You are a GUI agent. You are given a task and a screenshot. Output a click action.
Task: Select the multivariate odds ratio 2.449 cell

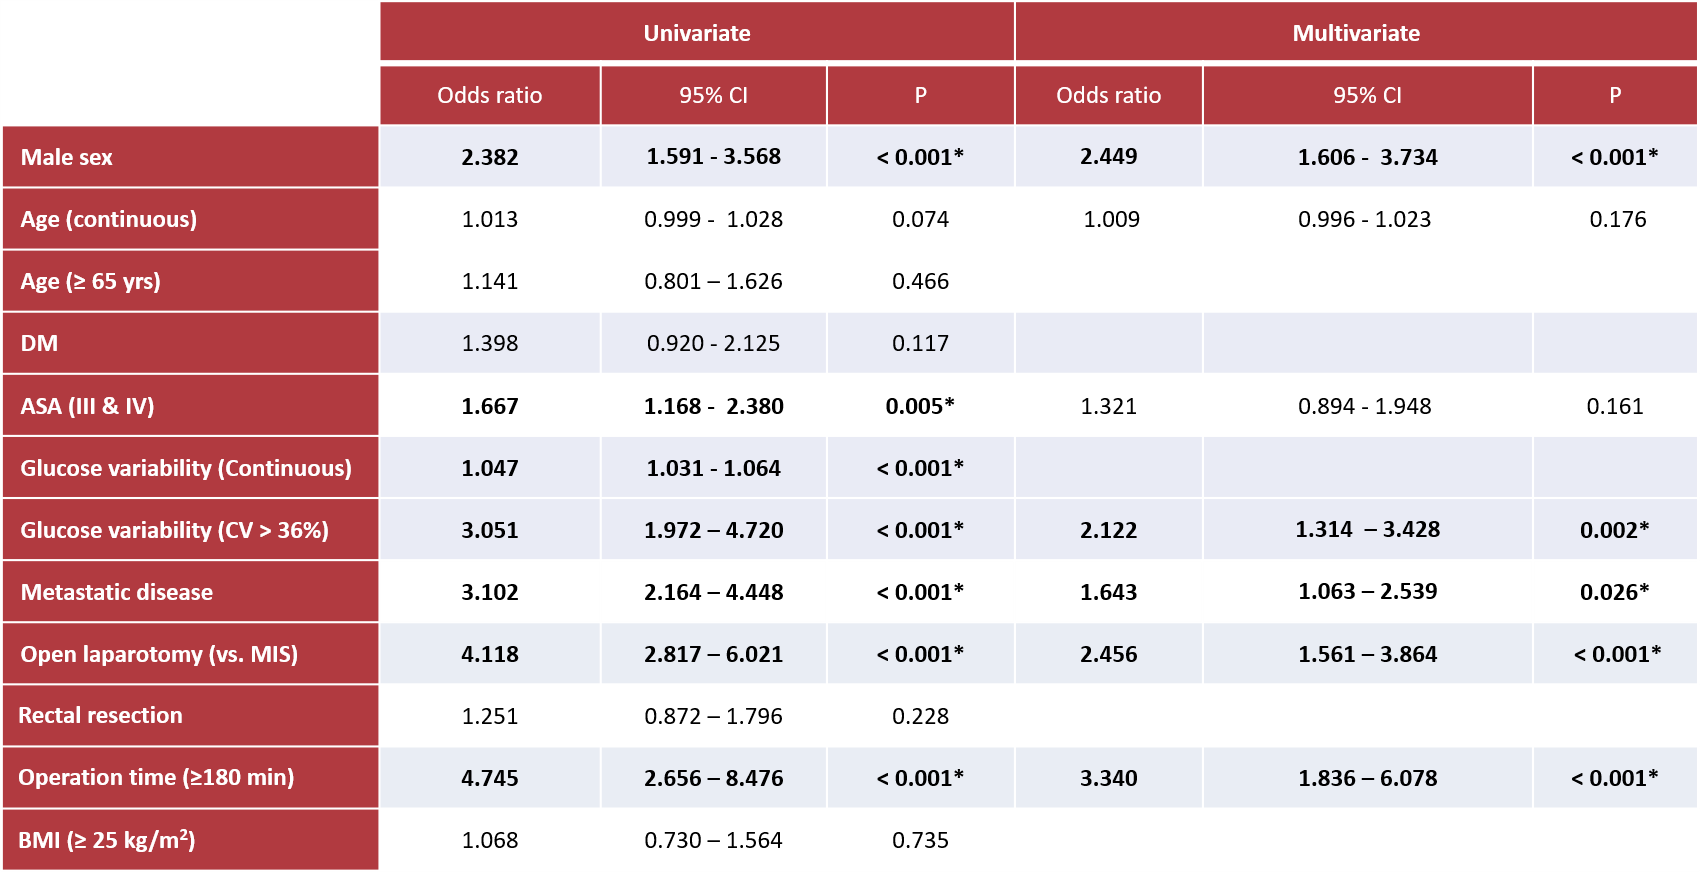click(x=1109, y=157)
